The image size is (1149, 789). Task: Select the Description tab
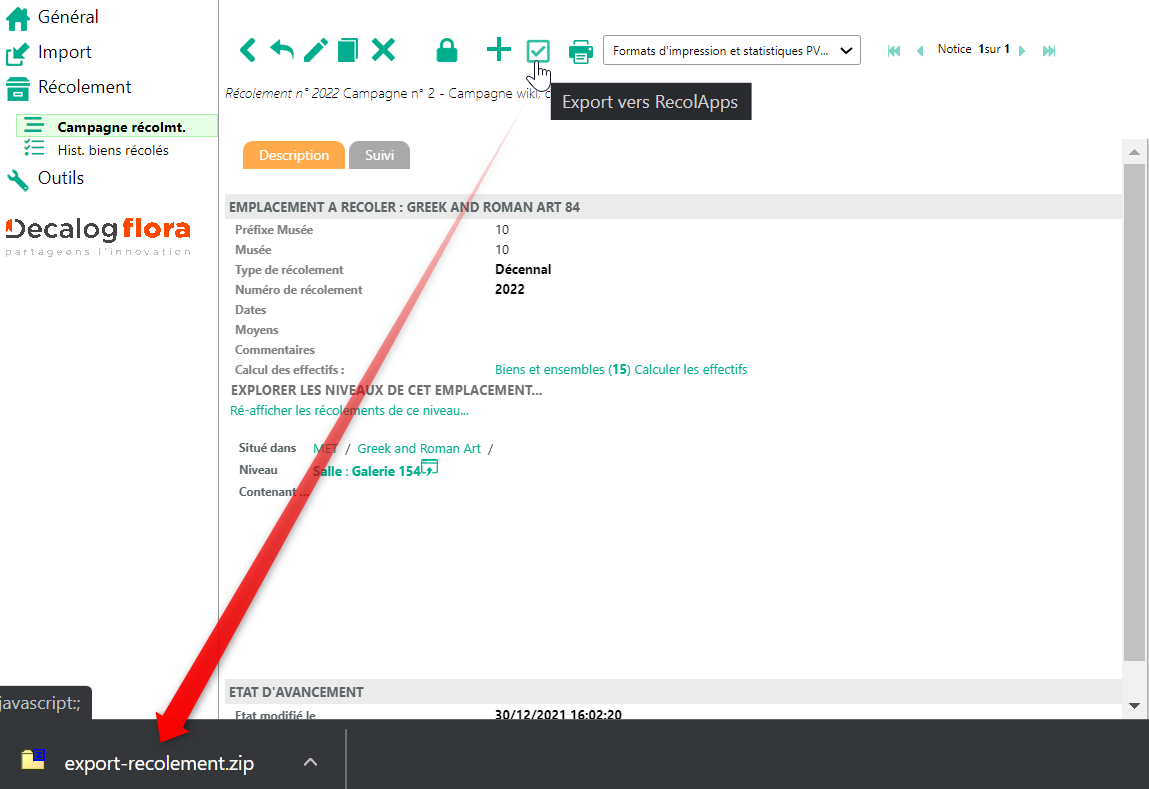tap(294, 155)
